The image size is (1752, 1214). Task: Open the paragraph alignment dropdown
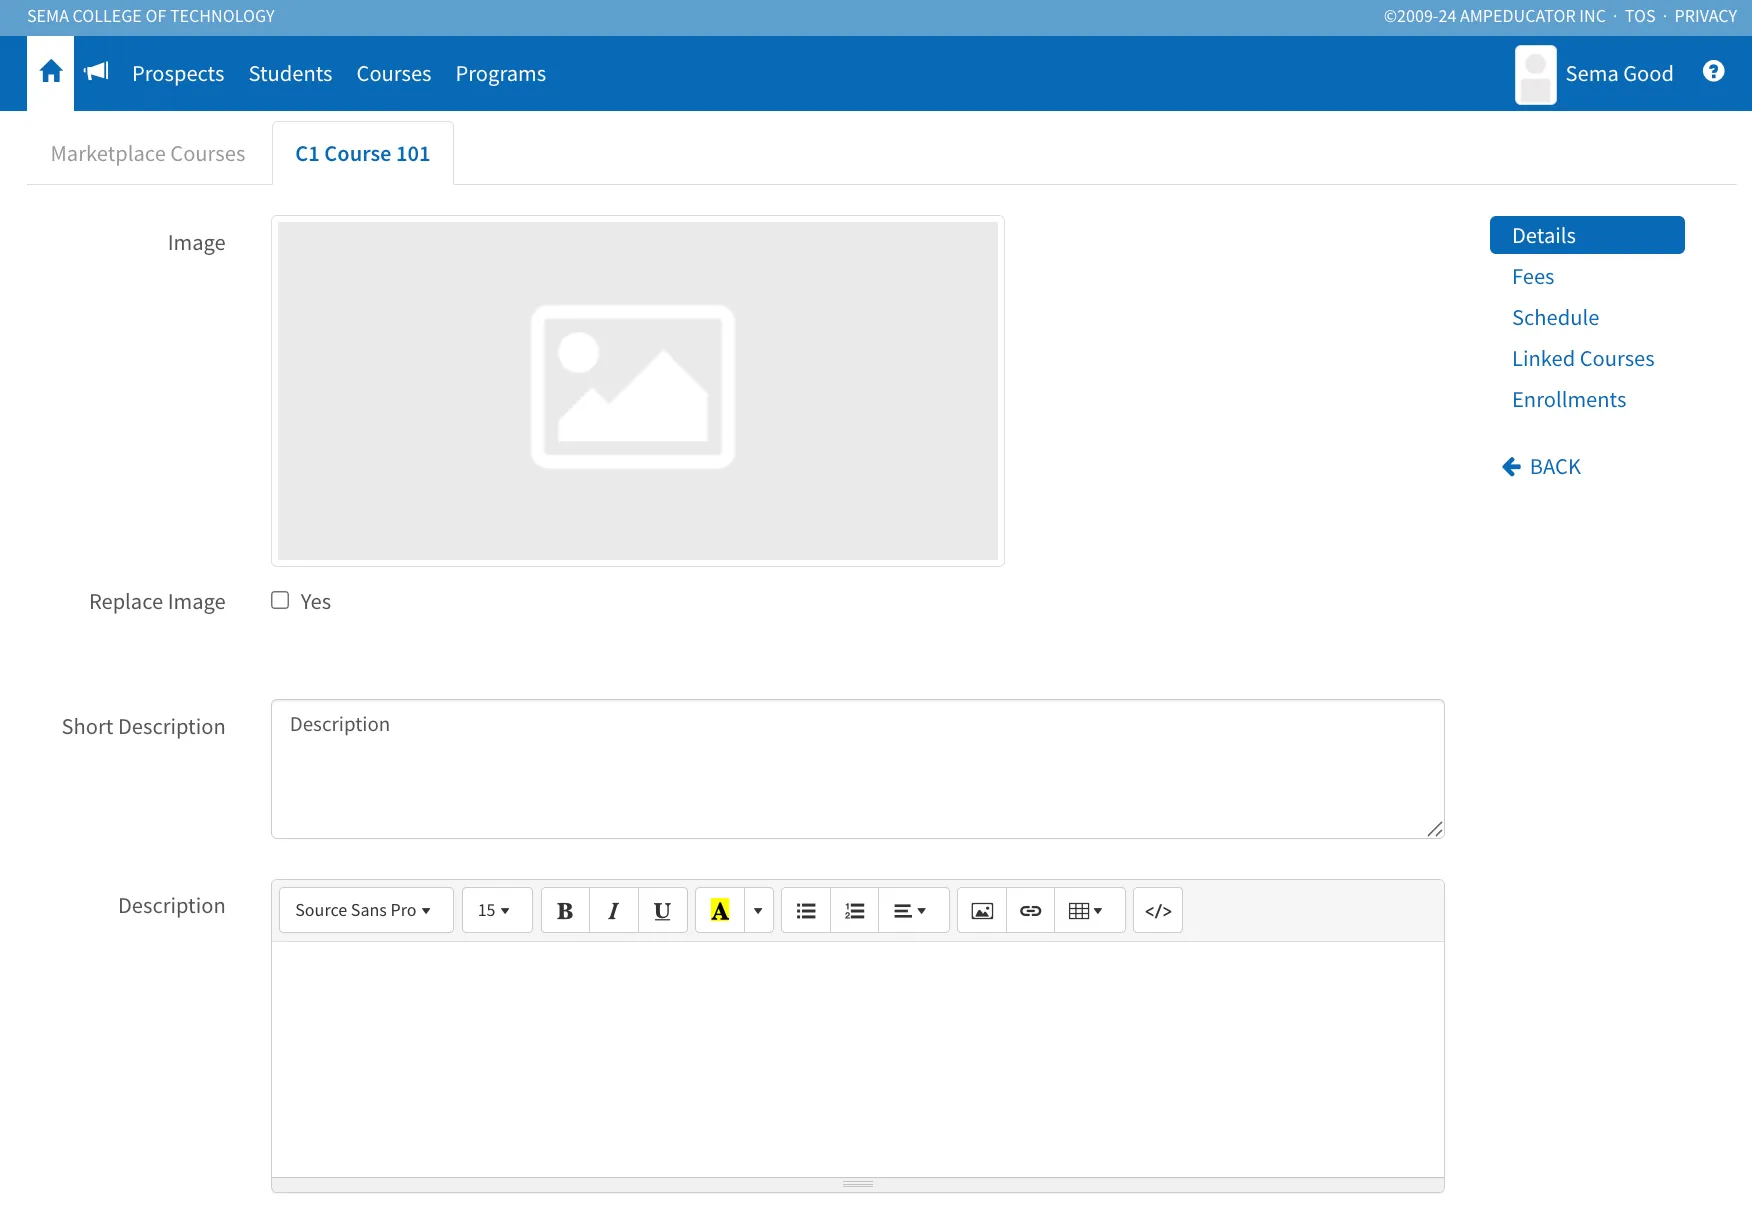pyautogui.click(x=914, y=910)
